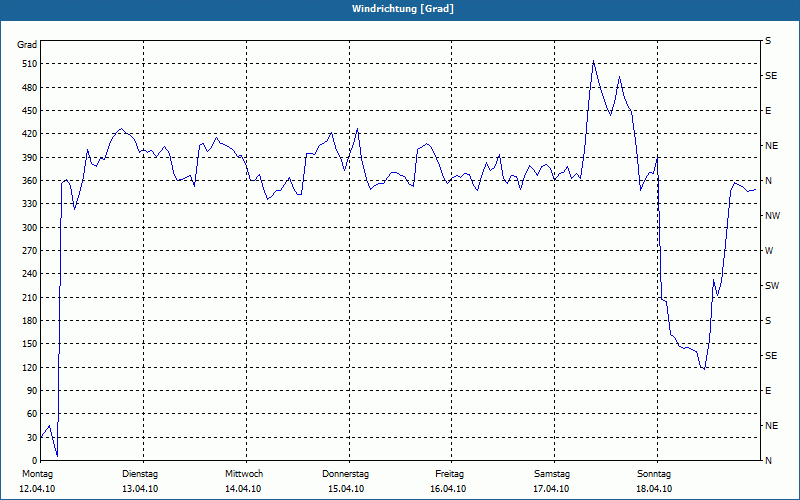This screenshot has height=500, width=800.
Task: Click the date '17.04.10'
Action: click(x=551, y=489)
